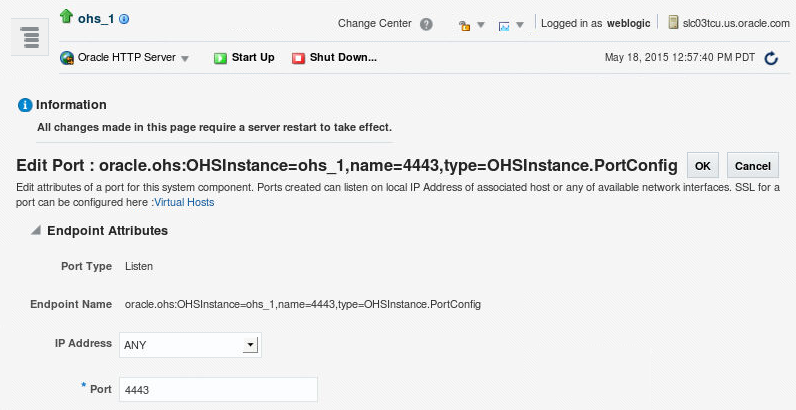Click OK to save port

(703, 165)
